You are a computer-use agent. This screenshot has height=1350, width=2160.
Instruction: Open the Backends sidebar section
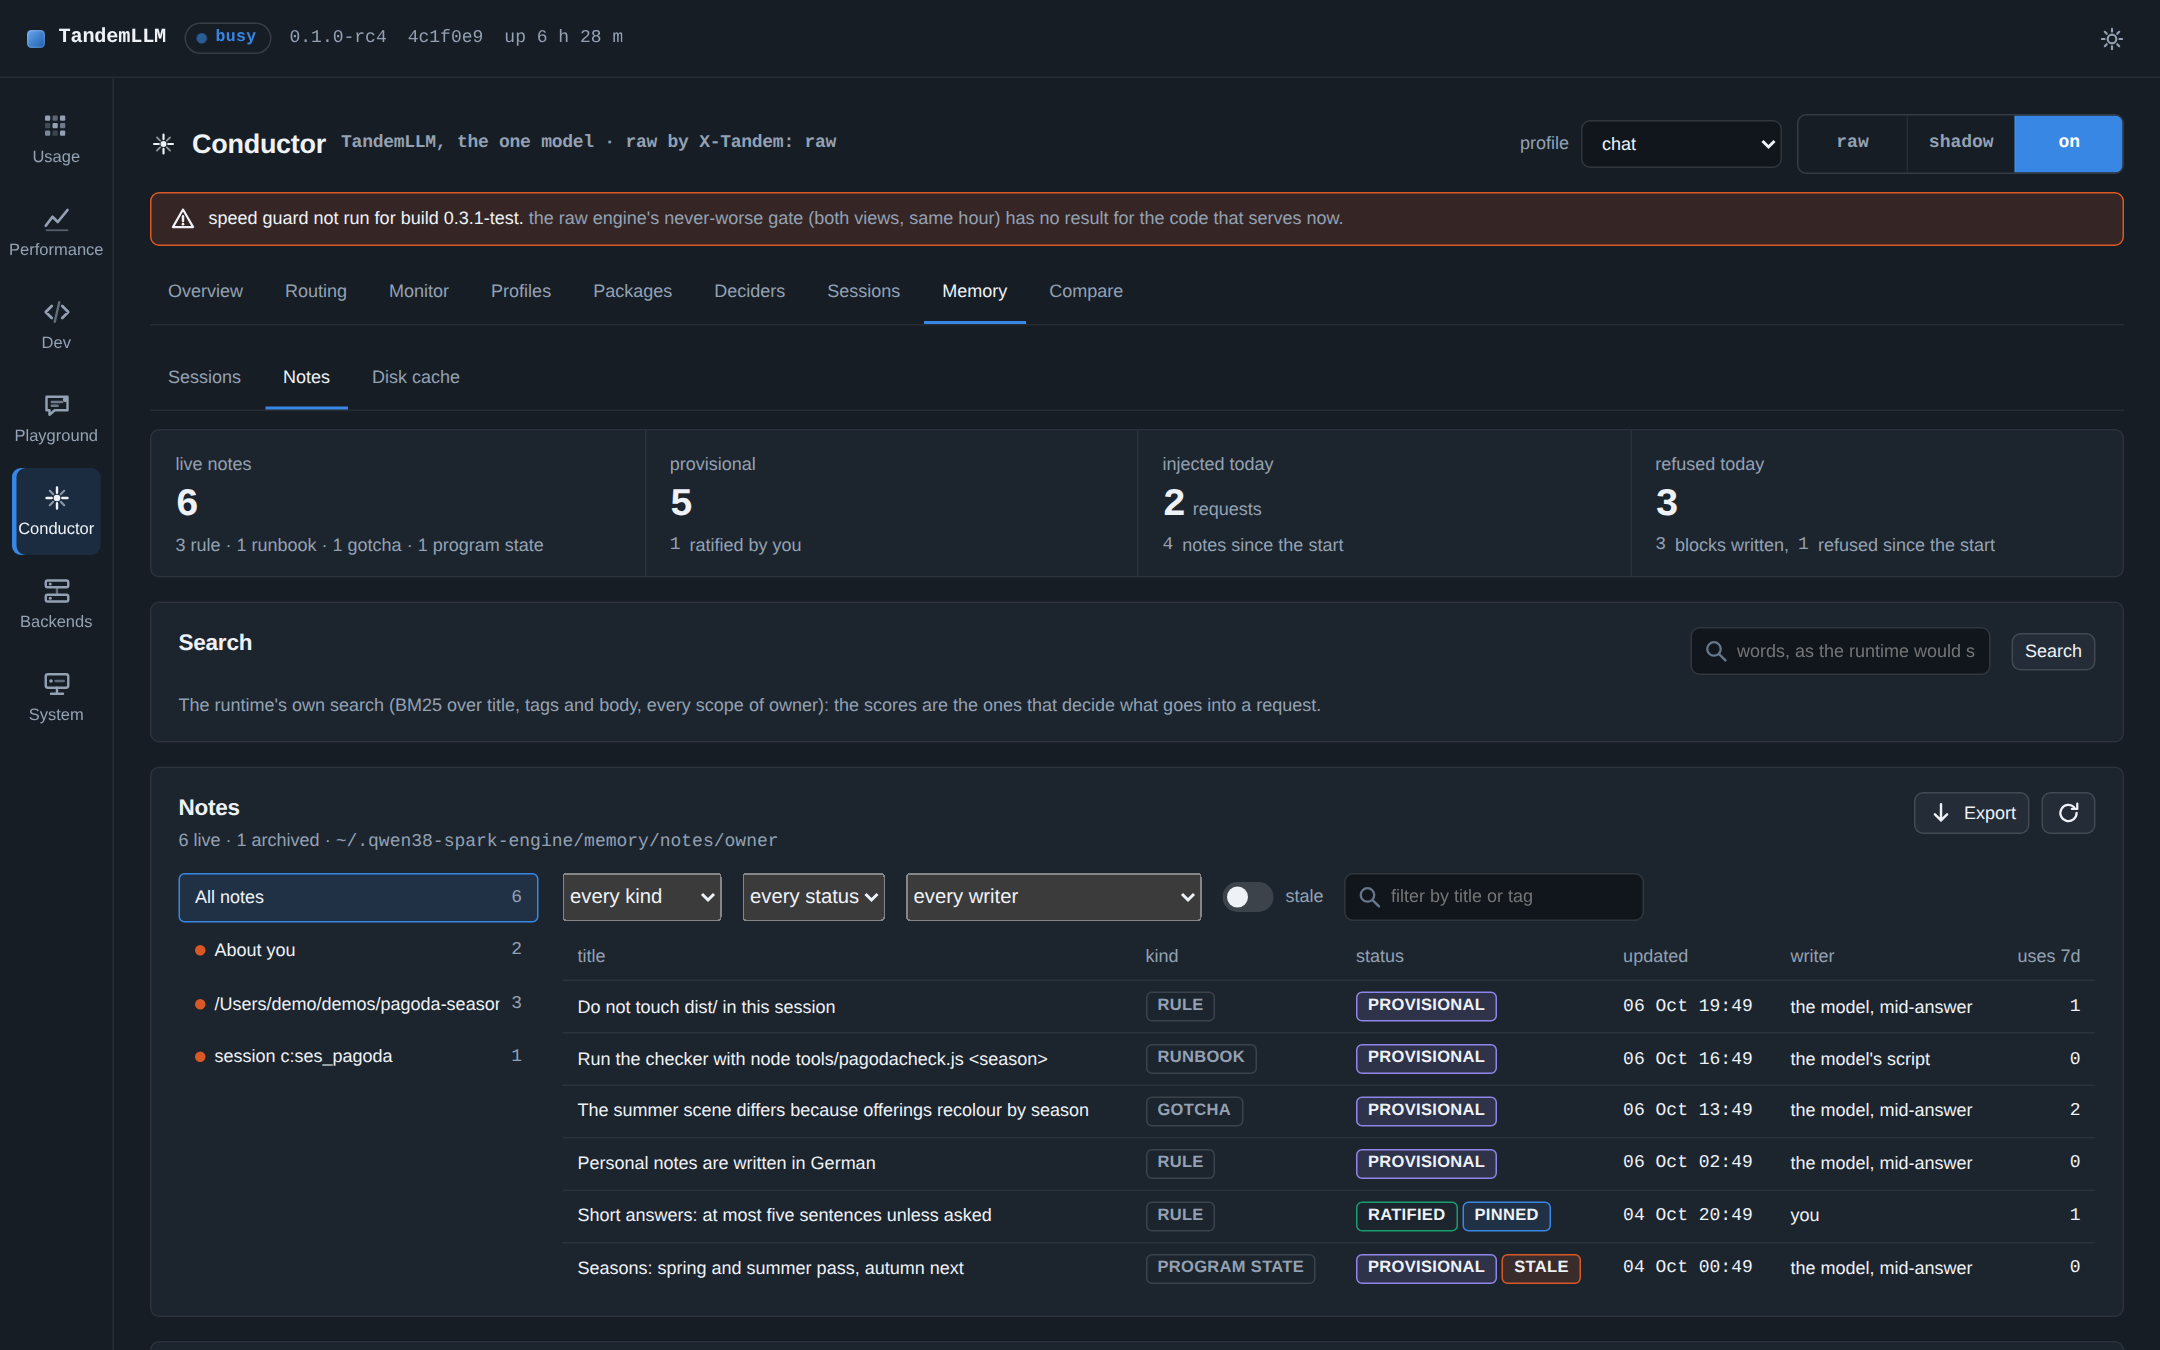click(x=56, y=604)
